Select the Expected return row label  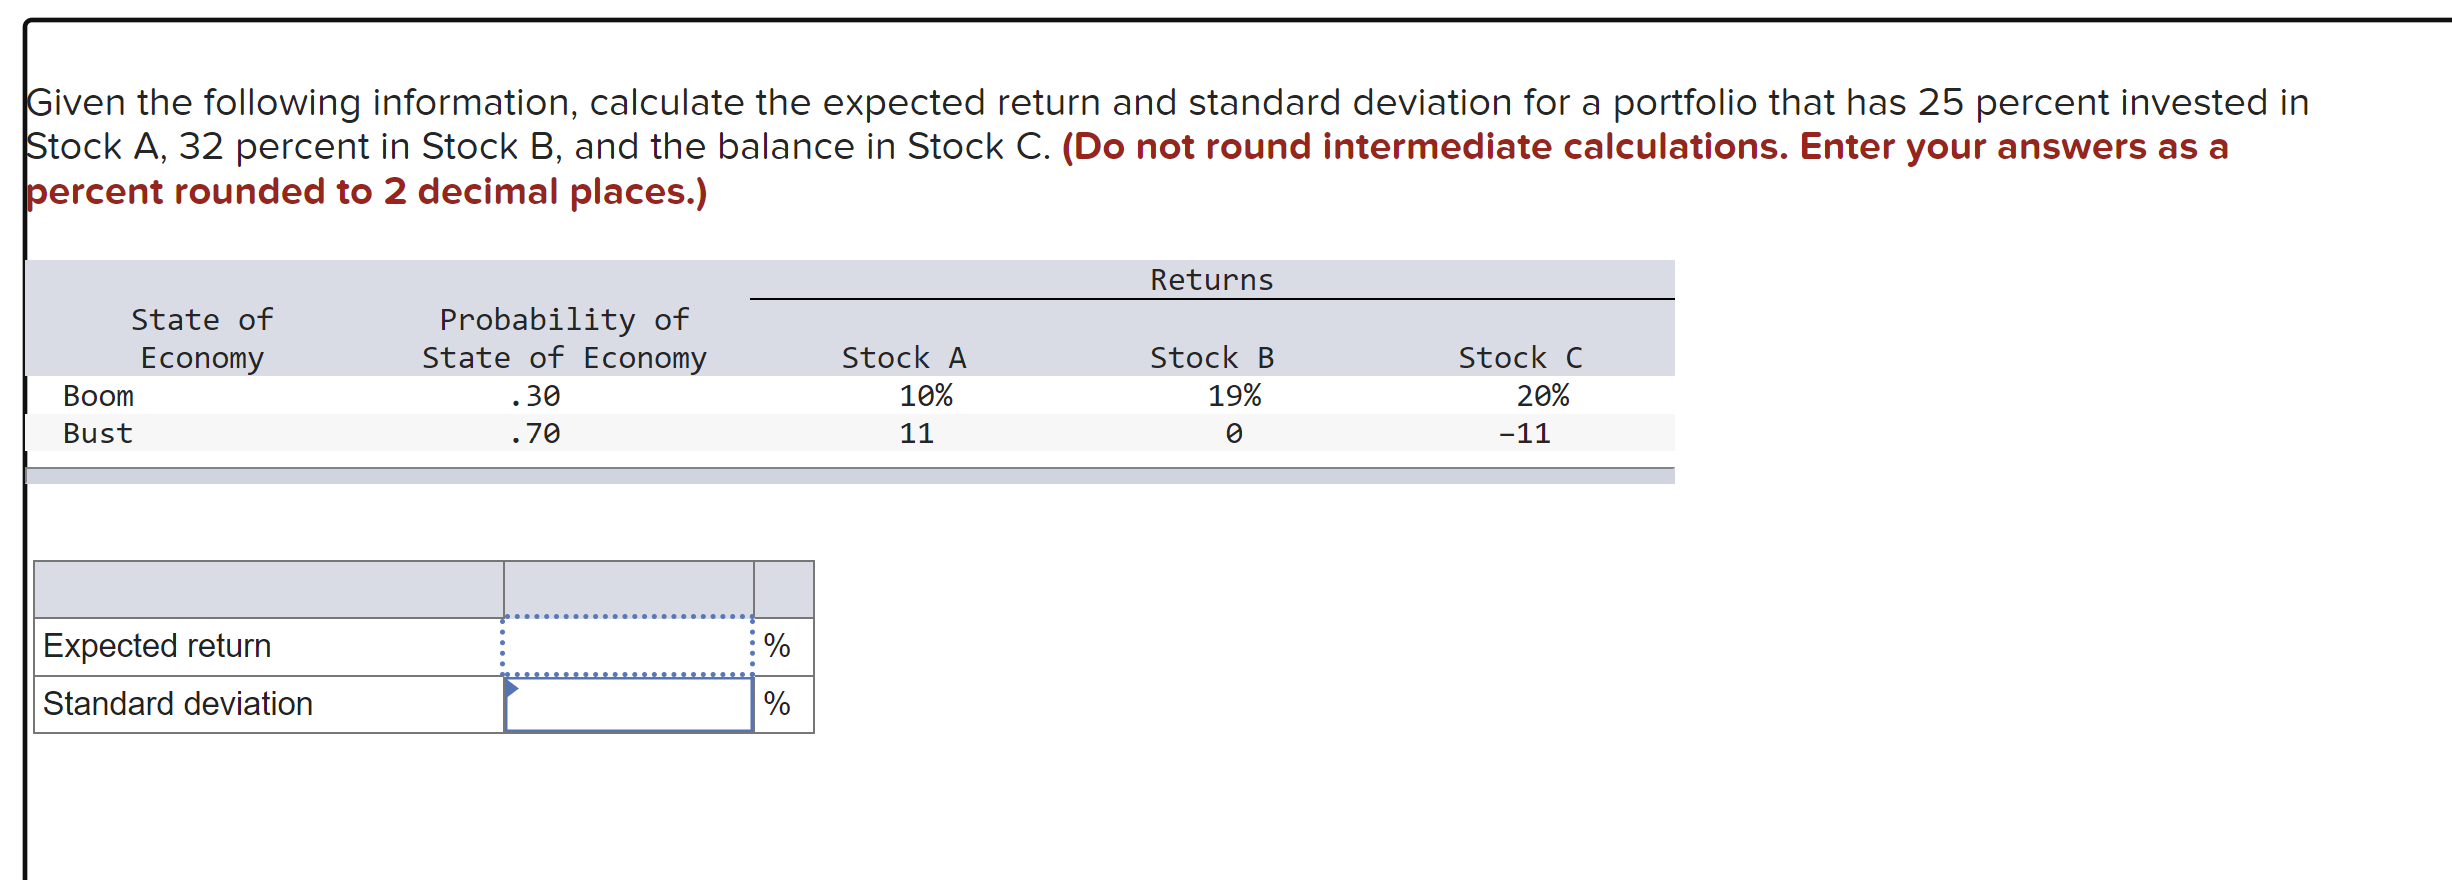(156, 646)
